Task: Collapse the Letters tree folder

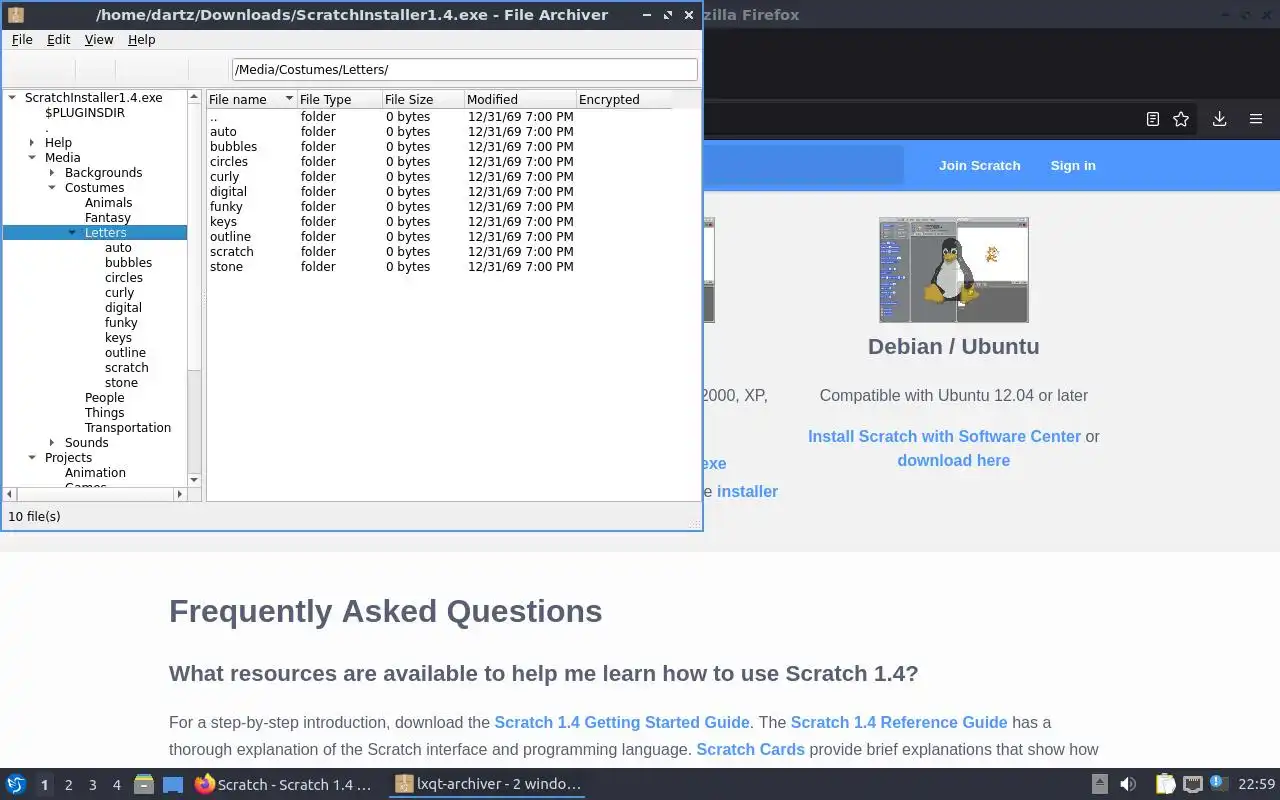Action: coord(72,232)
